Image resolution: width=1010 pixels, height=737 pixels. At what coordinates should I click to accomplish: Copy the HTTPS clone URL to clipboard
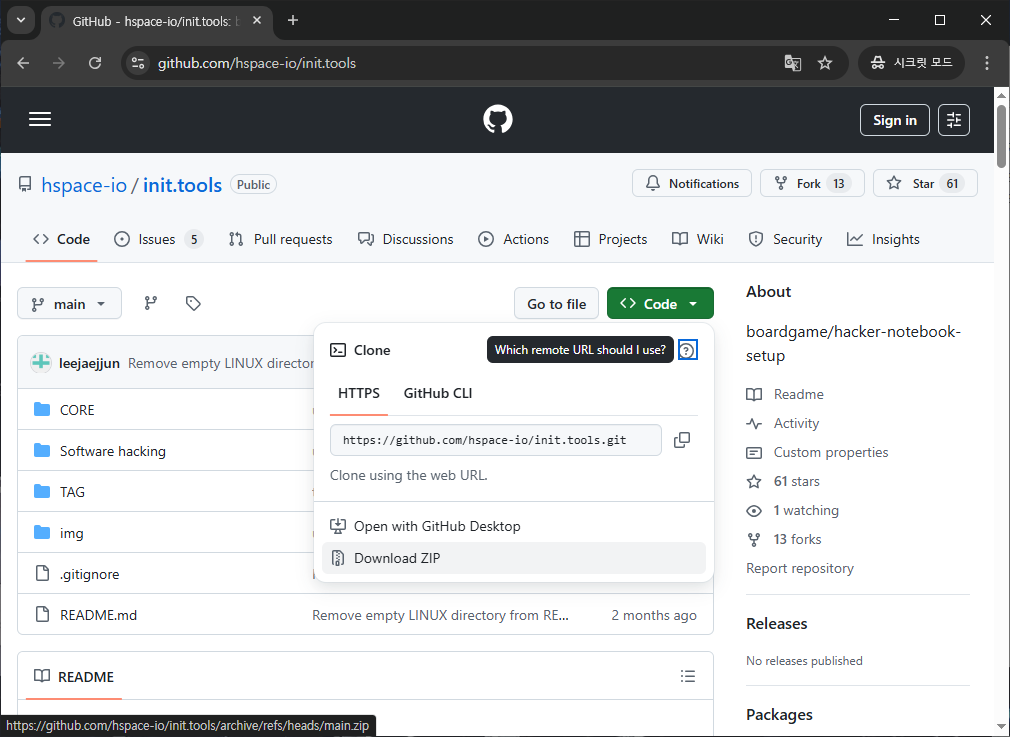point(682,440)
